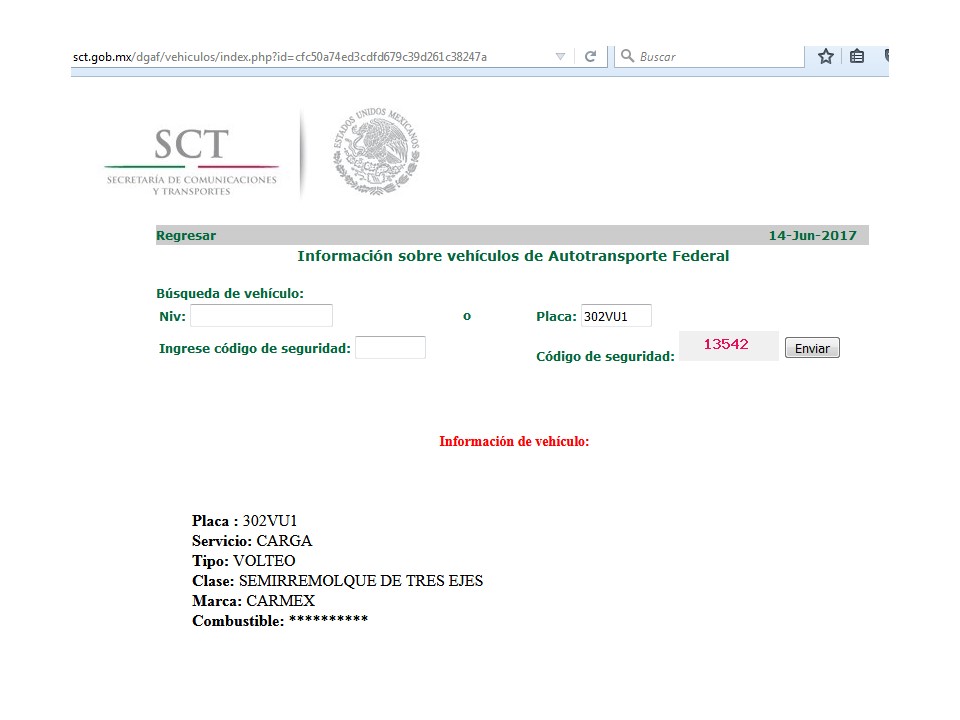The image size is (960, 720).
Task: Select the sct.gob.mx address bar URL
Action: coord(280,57)
